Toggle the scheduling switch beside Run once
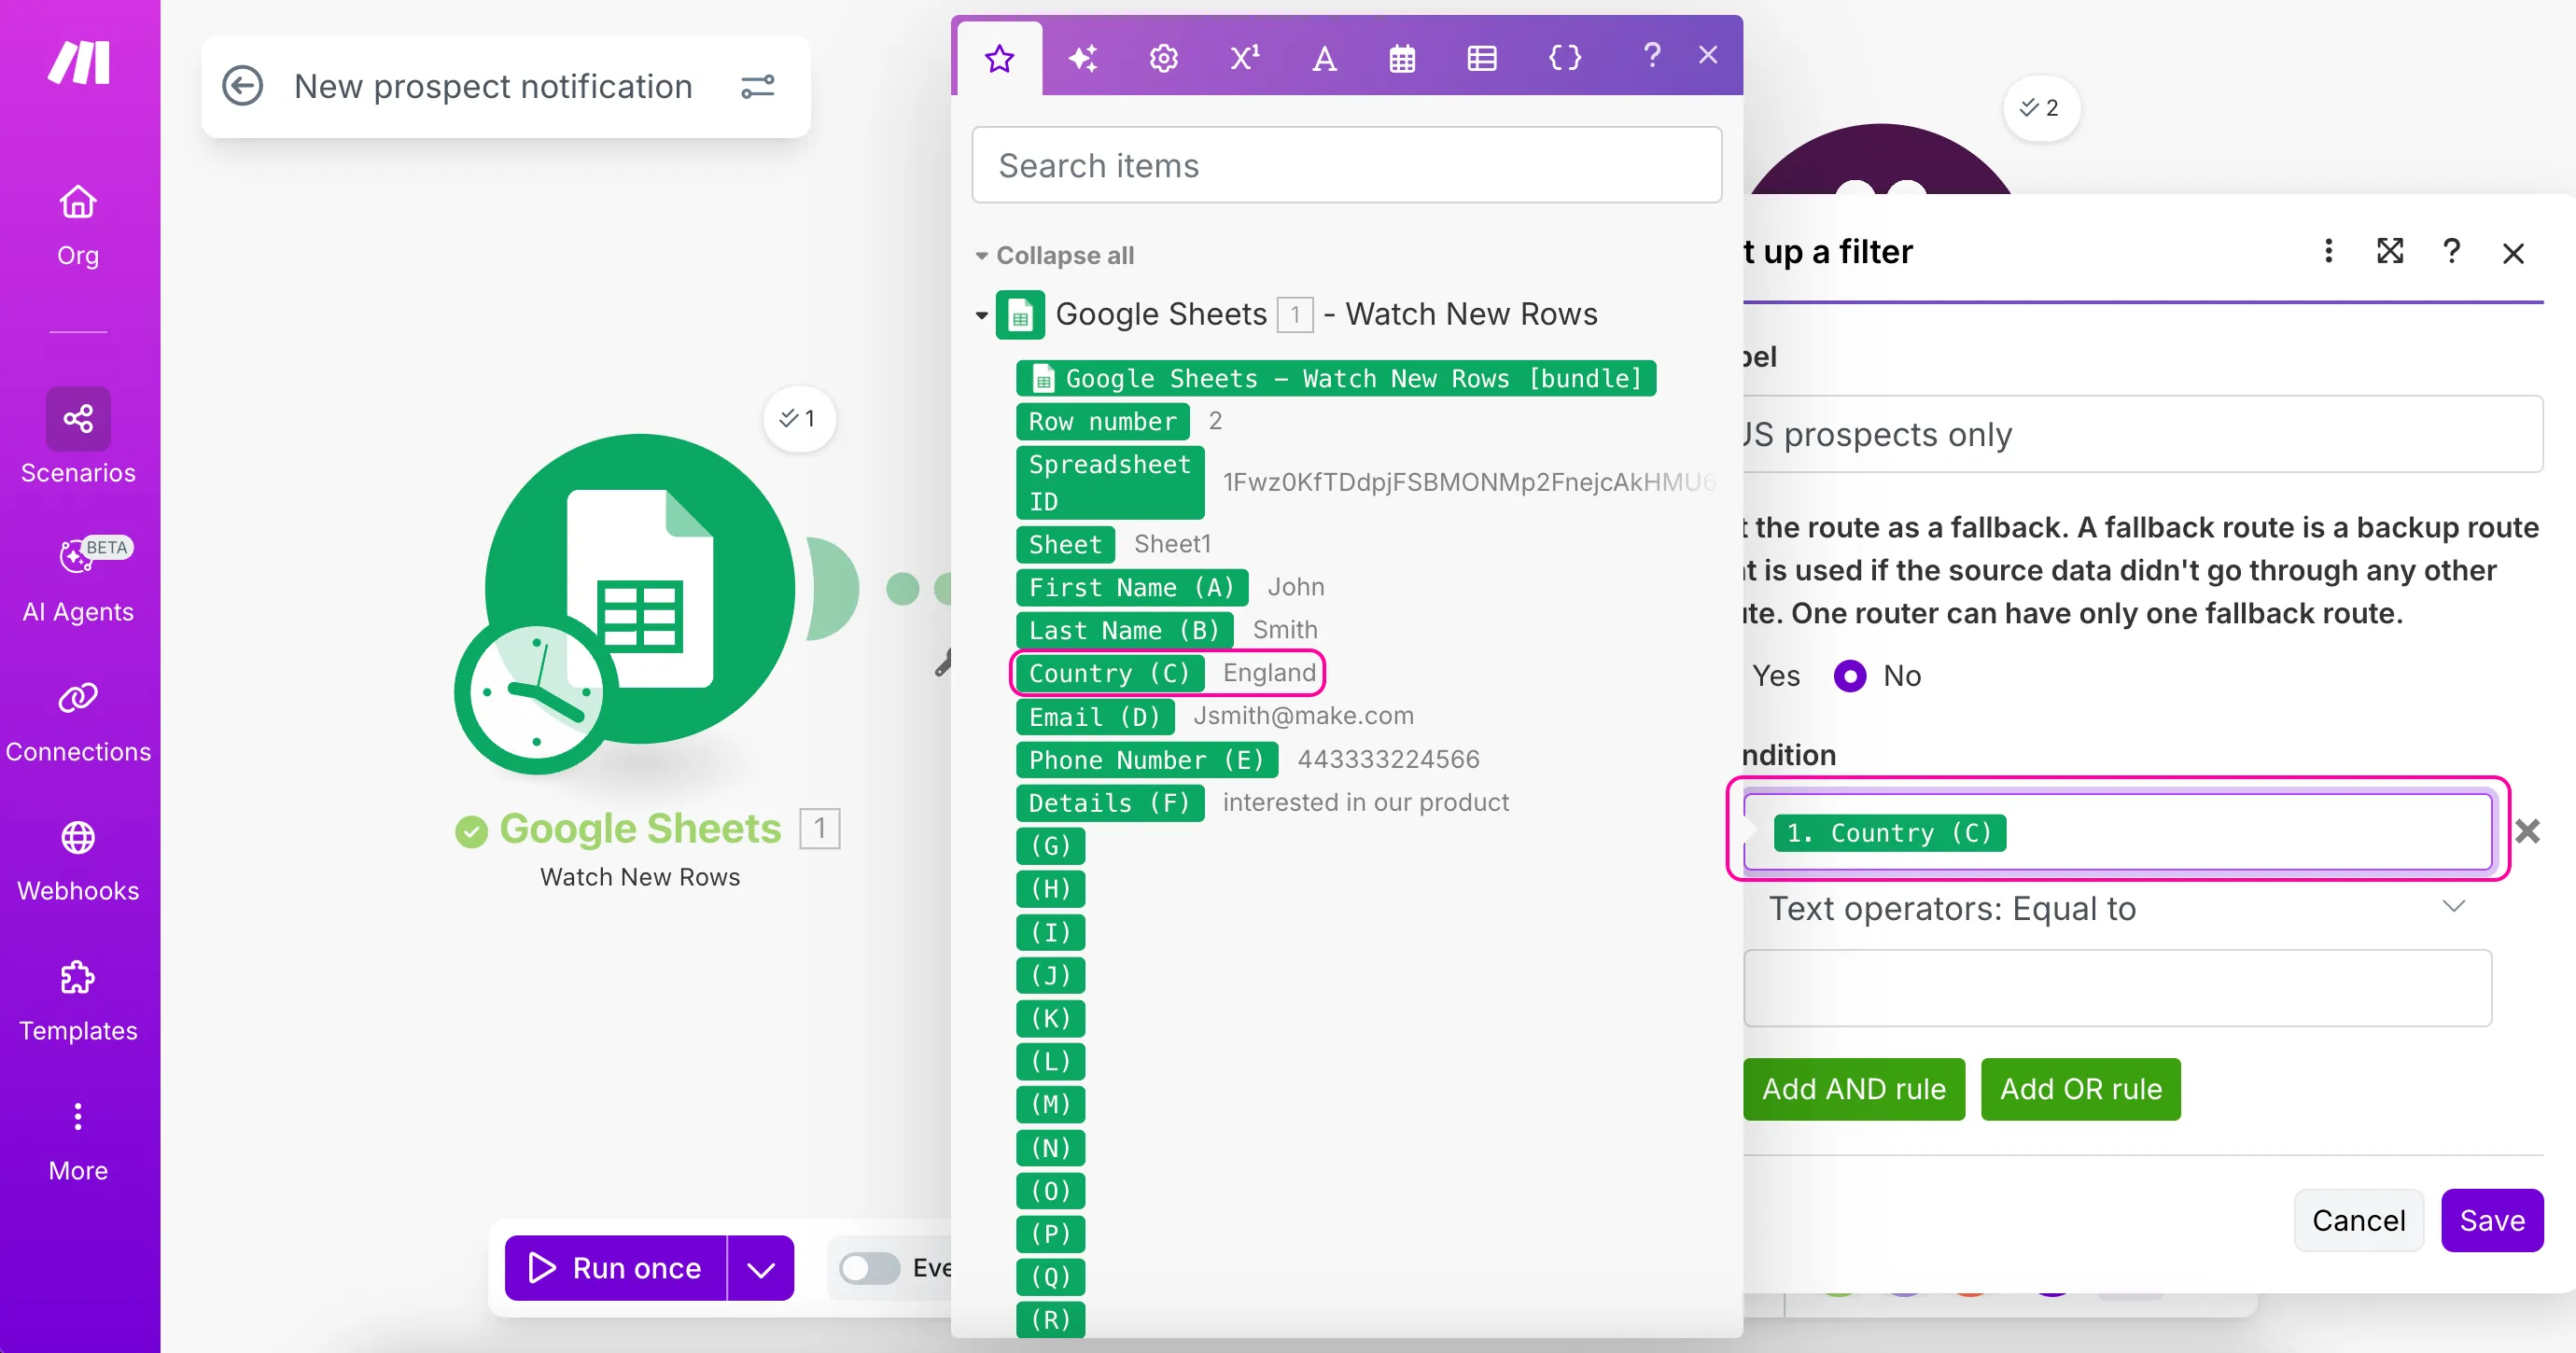 (x=869, y=1268)
